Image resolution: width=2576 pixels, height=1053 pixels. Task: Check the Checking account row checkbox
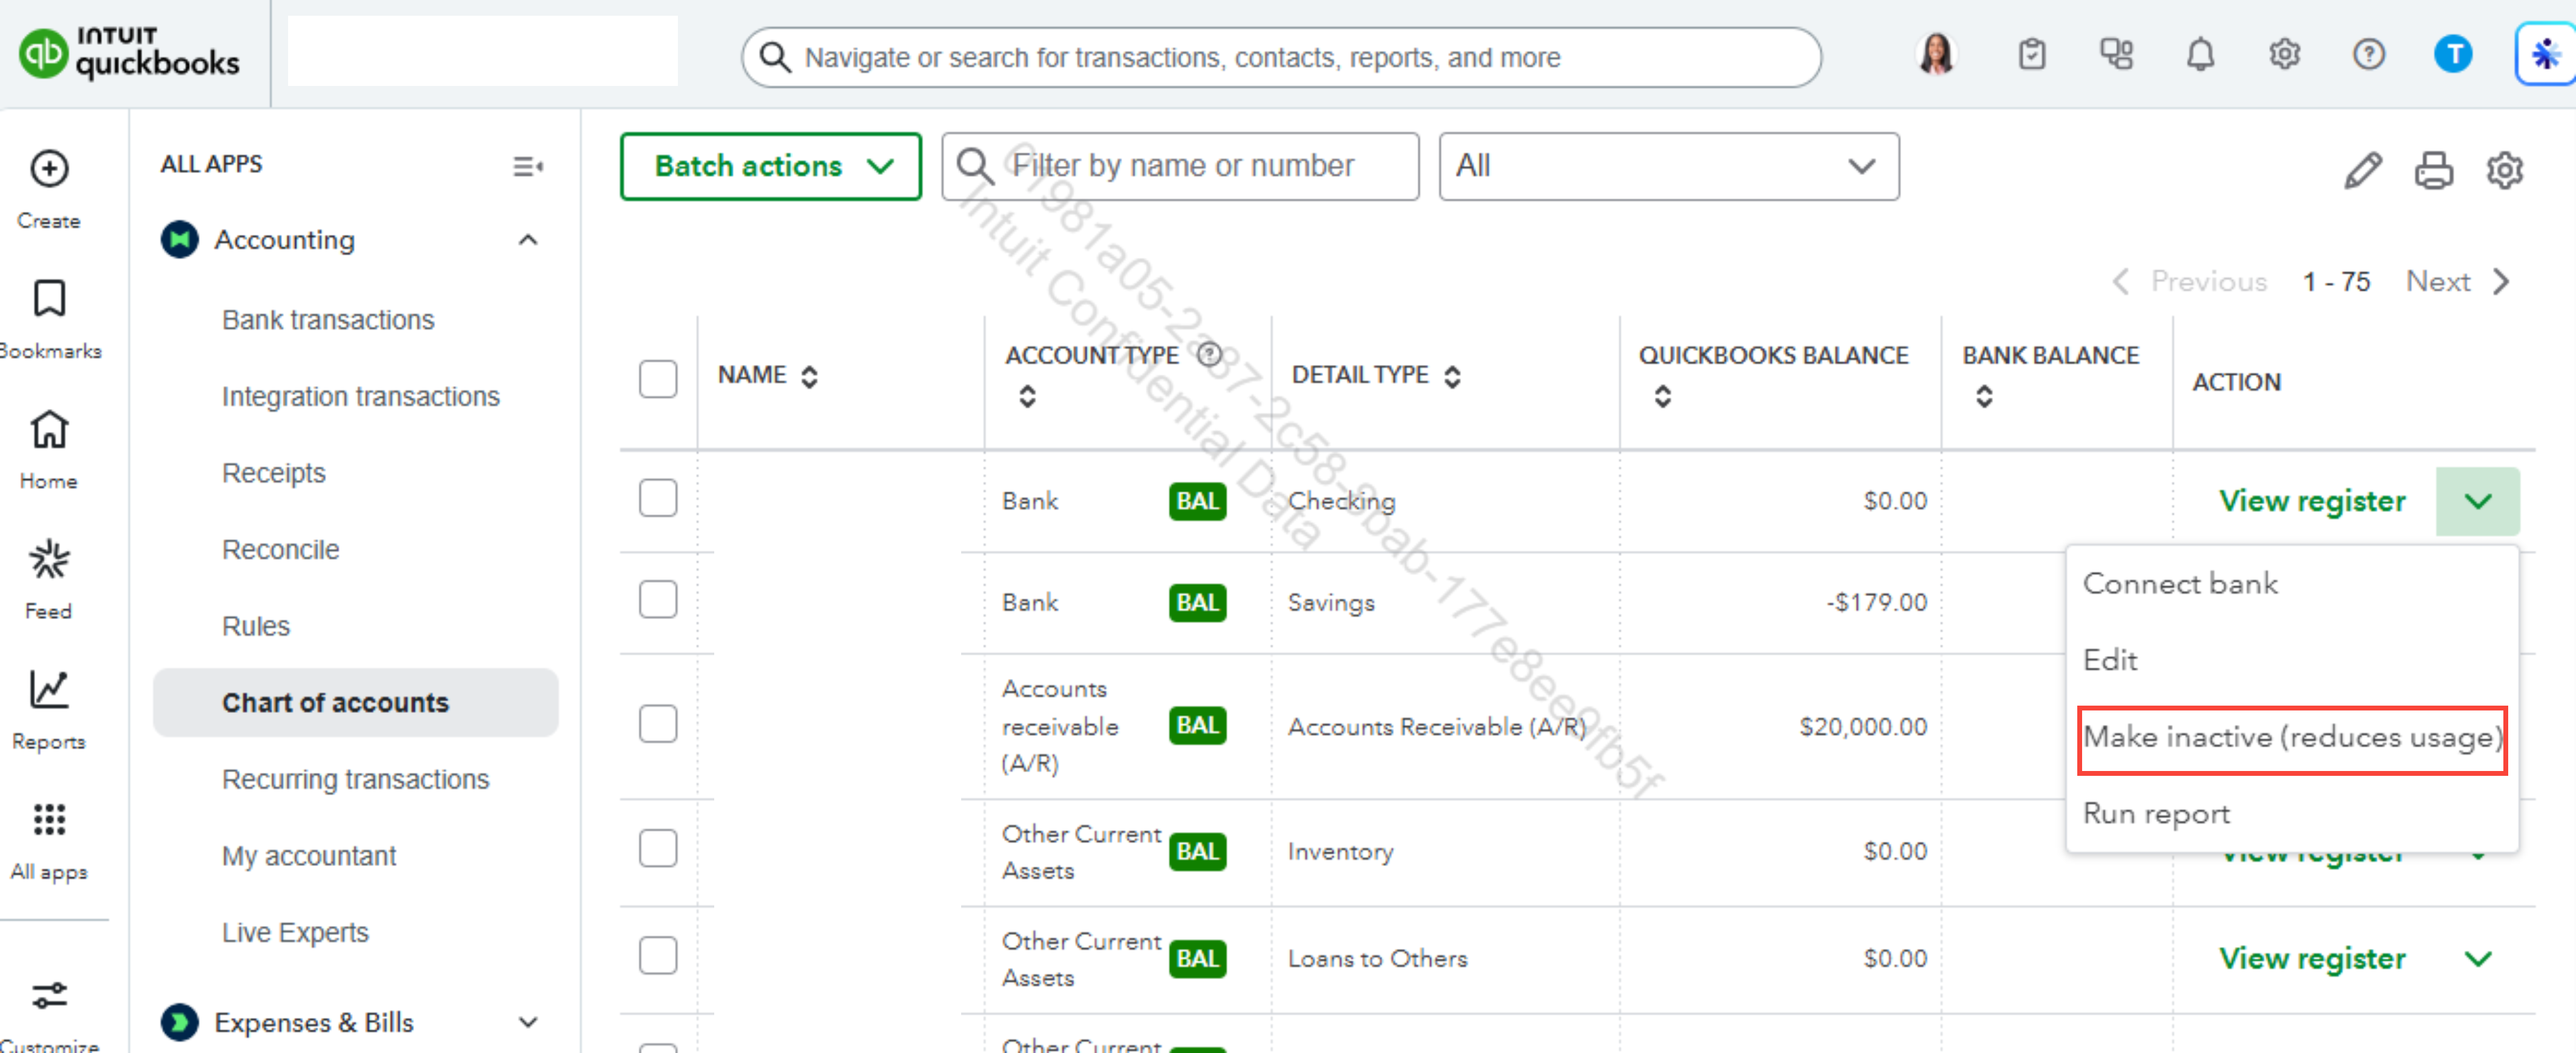tap(658, 498)
